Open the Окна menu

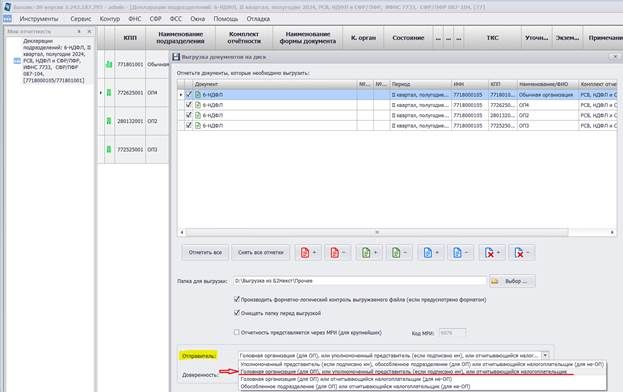(x=197, y=19)
